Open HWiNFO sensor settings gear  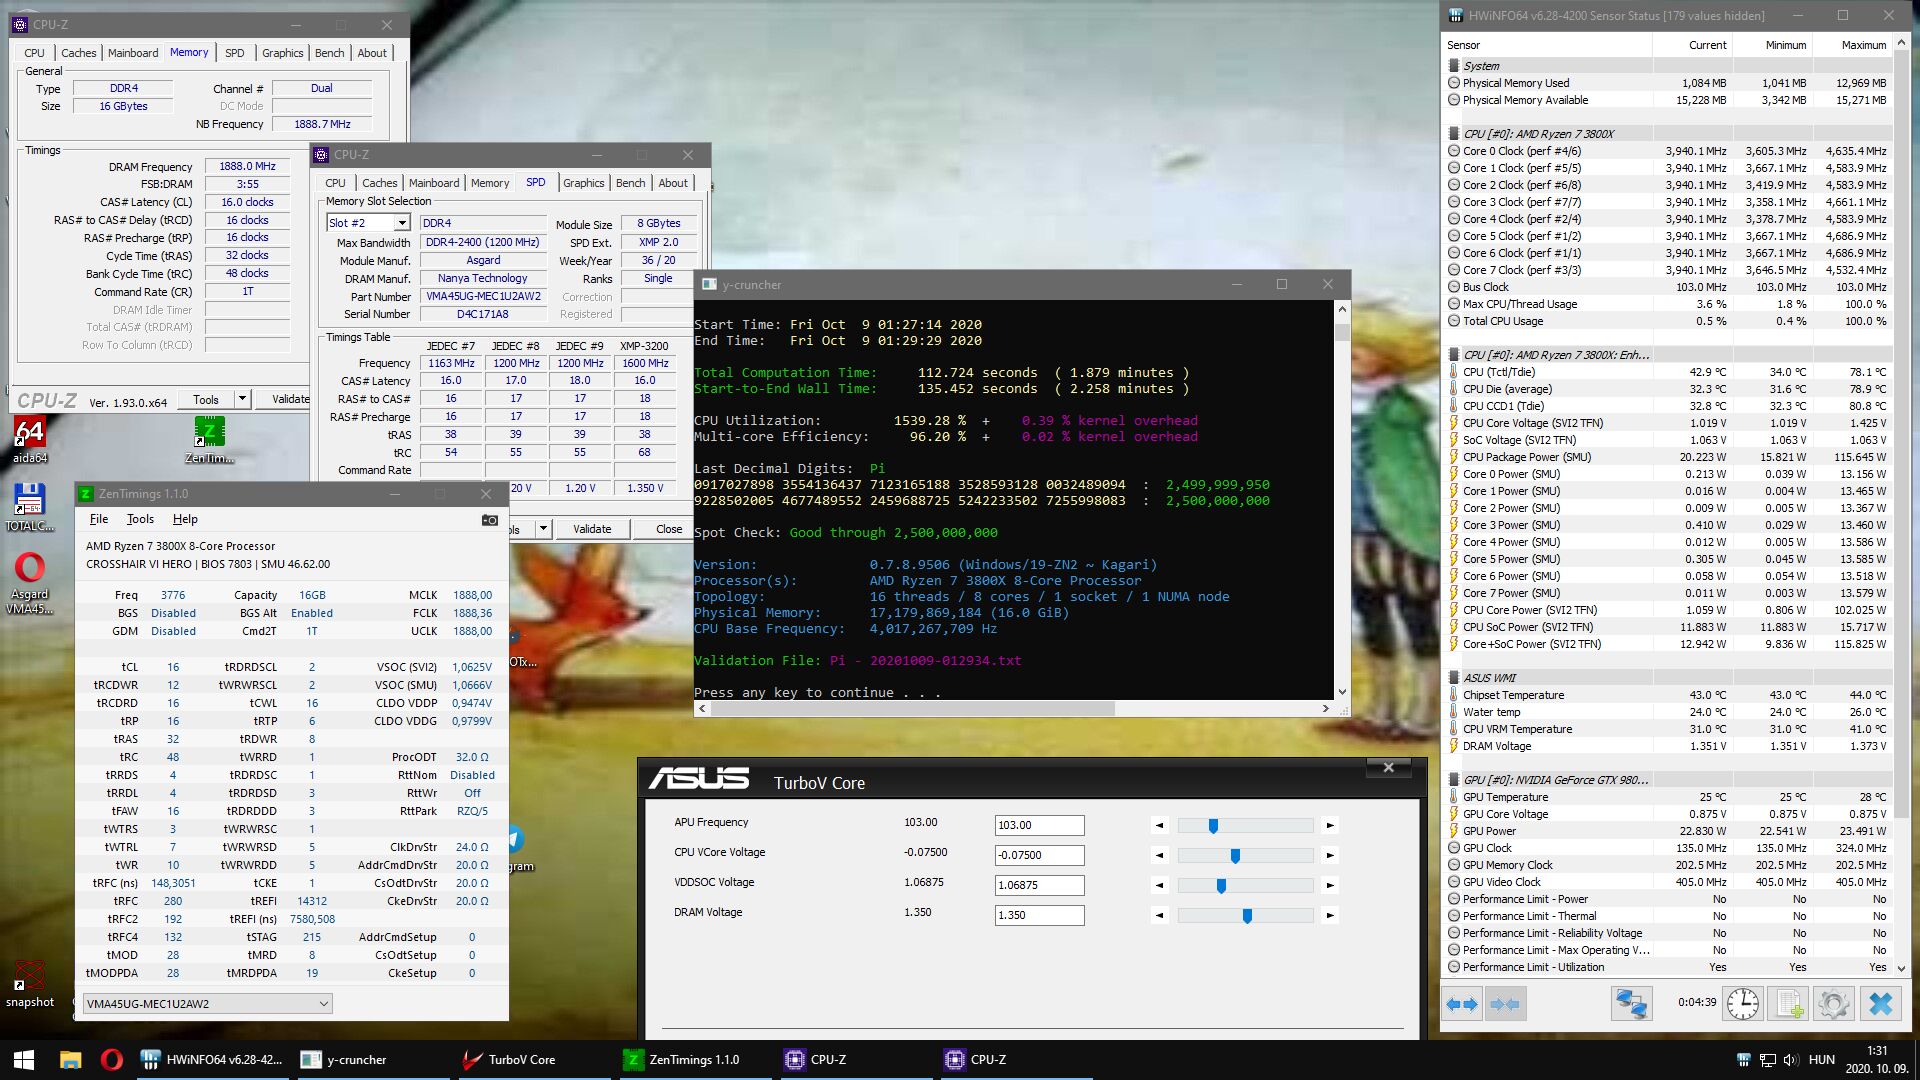point(1834,1003)
